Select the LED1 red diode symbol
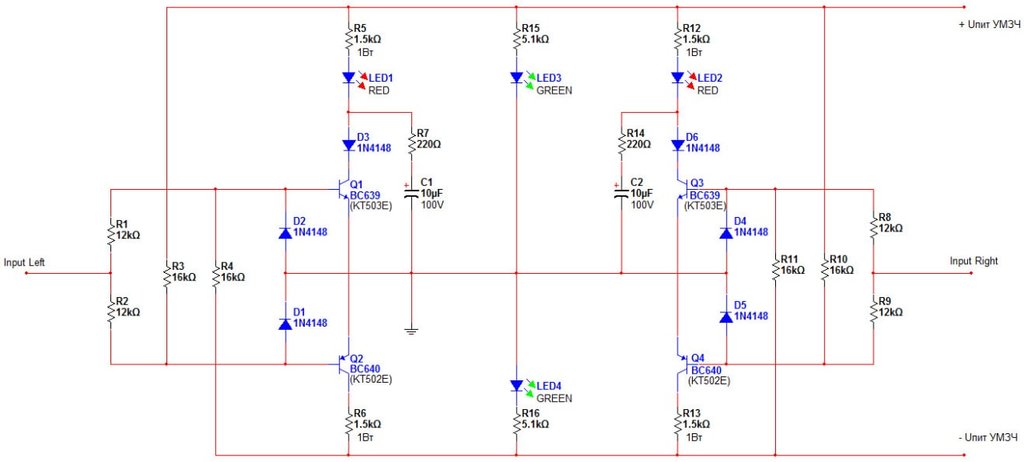 (349, 78)
